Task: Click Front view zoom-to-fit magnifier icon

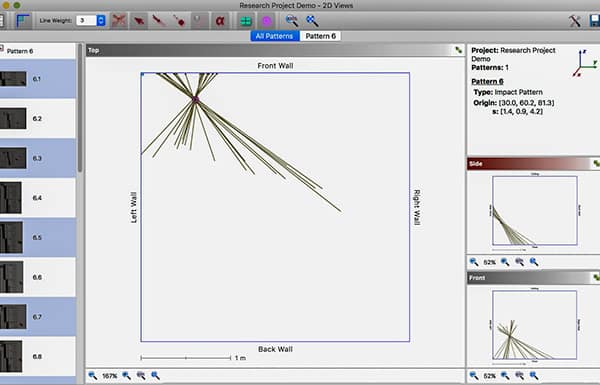Action: [x=534, y=376]
